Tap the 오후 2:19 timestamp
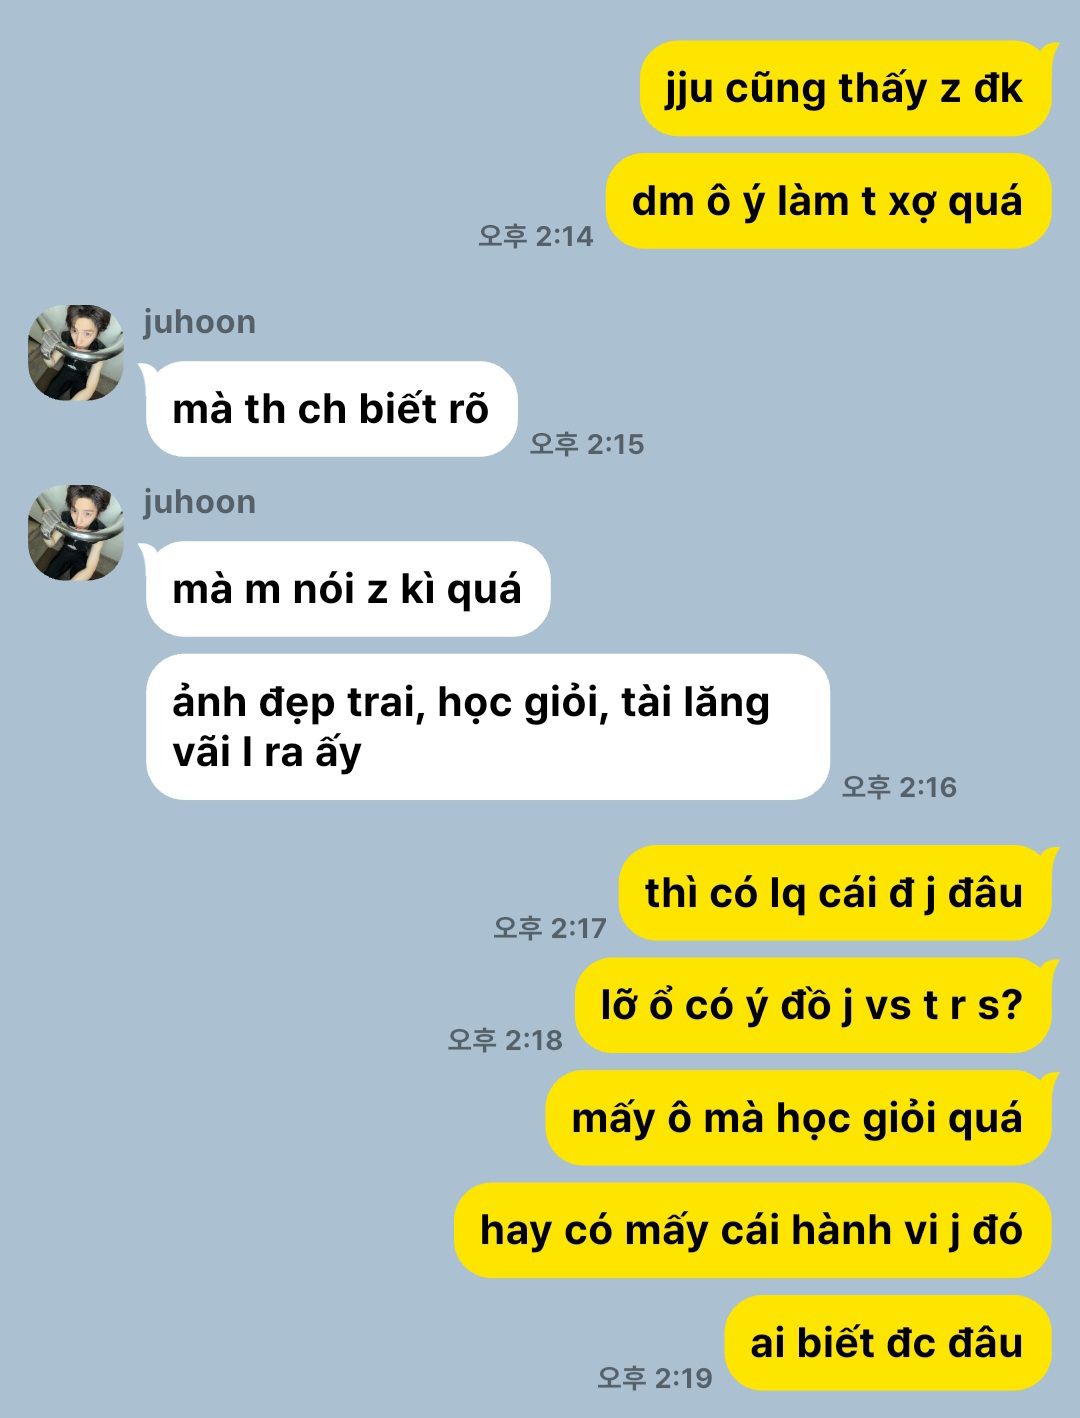The image size is (1080, 1418). point(655,1378)
